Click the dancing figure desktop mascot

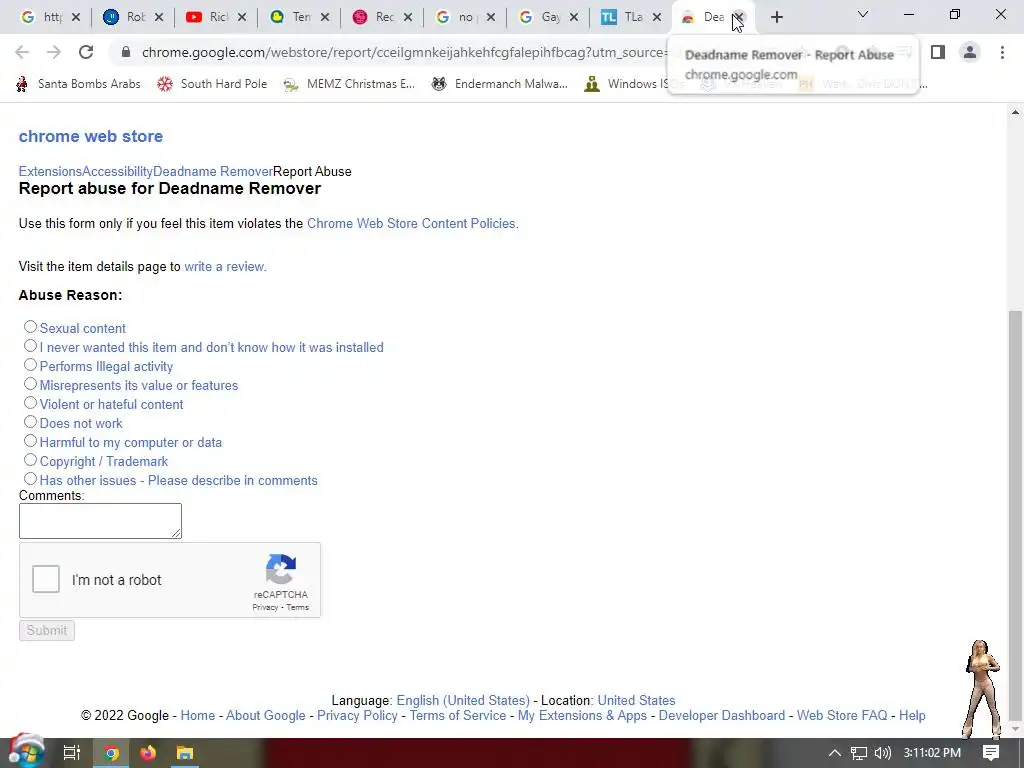coord(983,689)
